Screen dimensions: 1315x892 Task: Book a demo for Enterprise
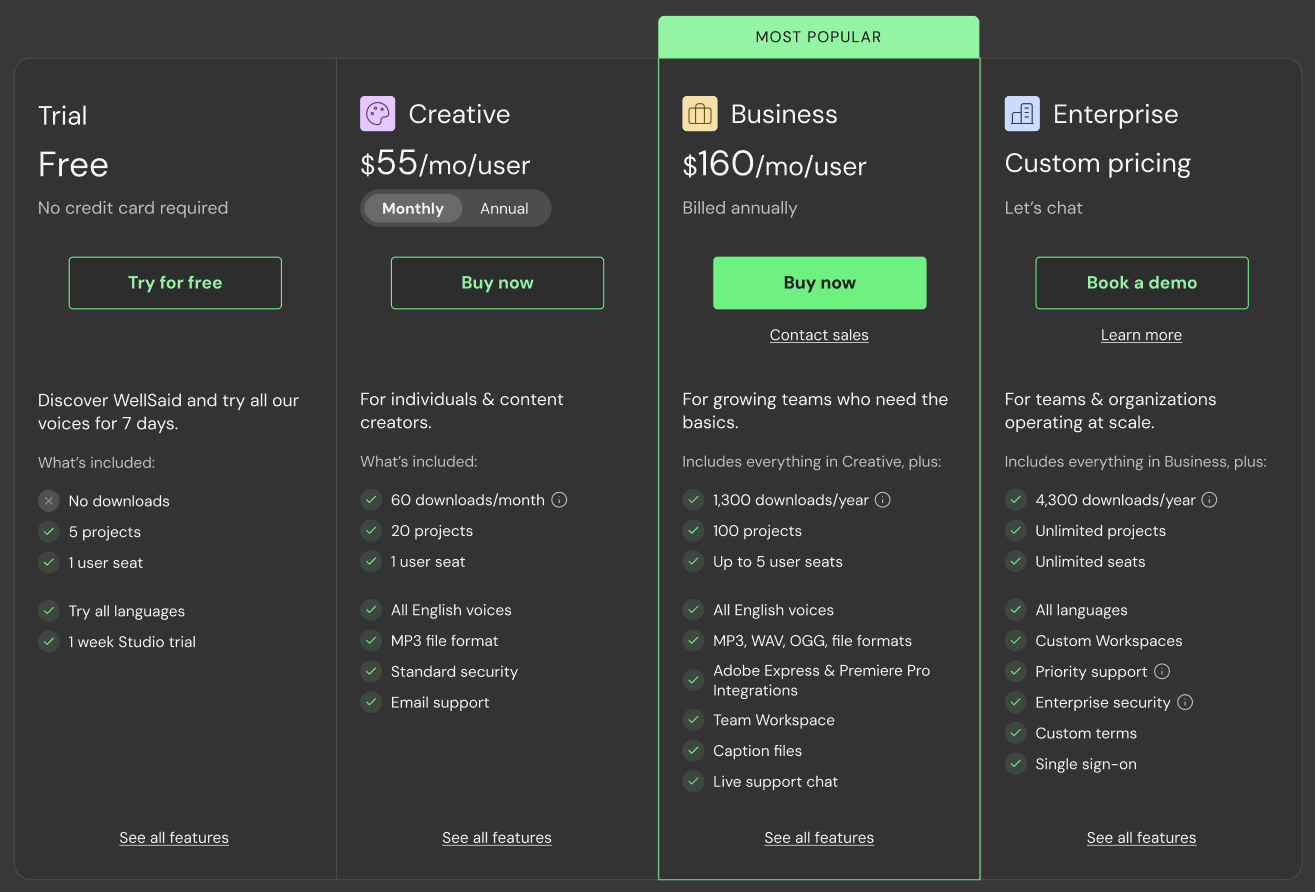coord(1141,283)
